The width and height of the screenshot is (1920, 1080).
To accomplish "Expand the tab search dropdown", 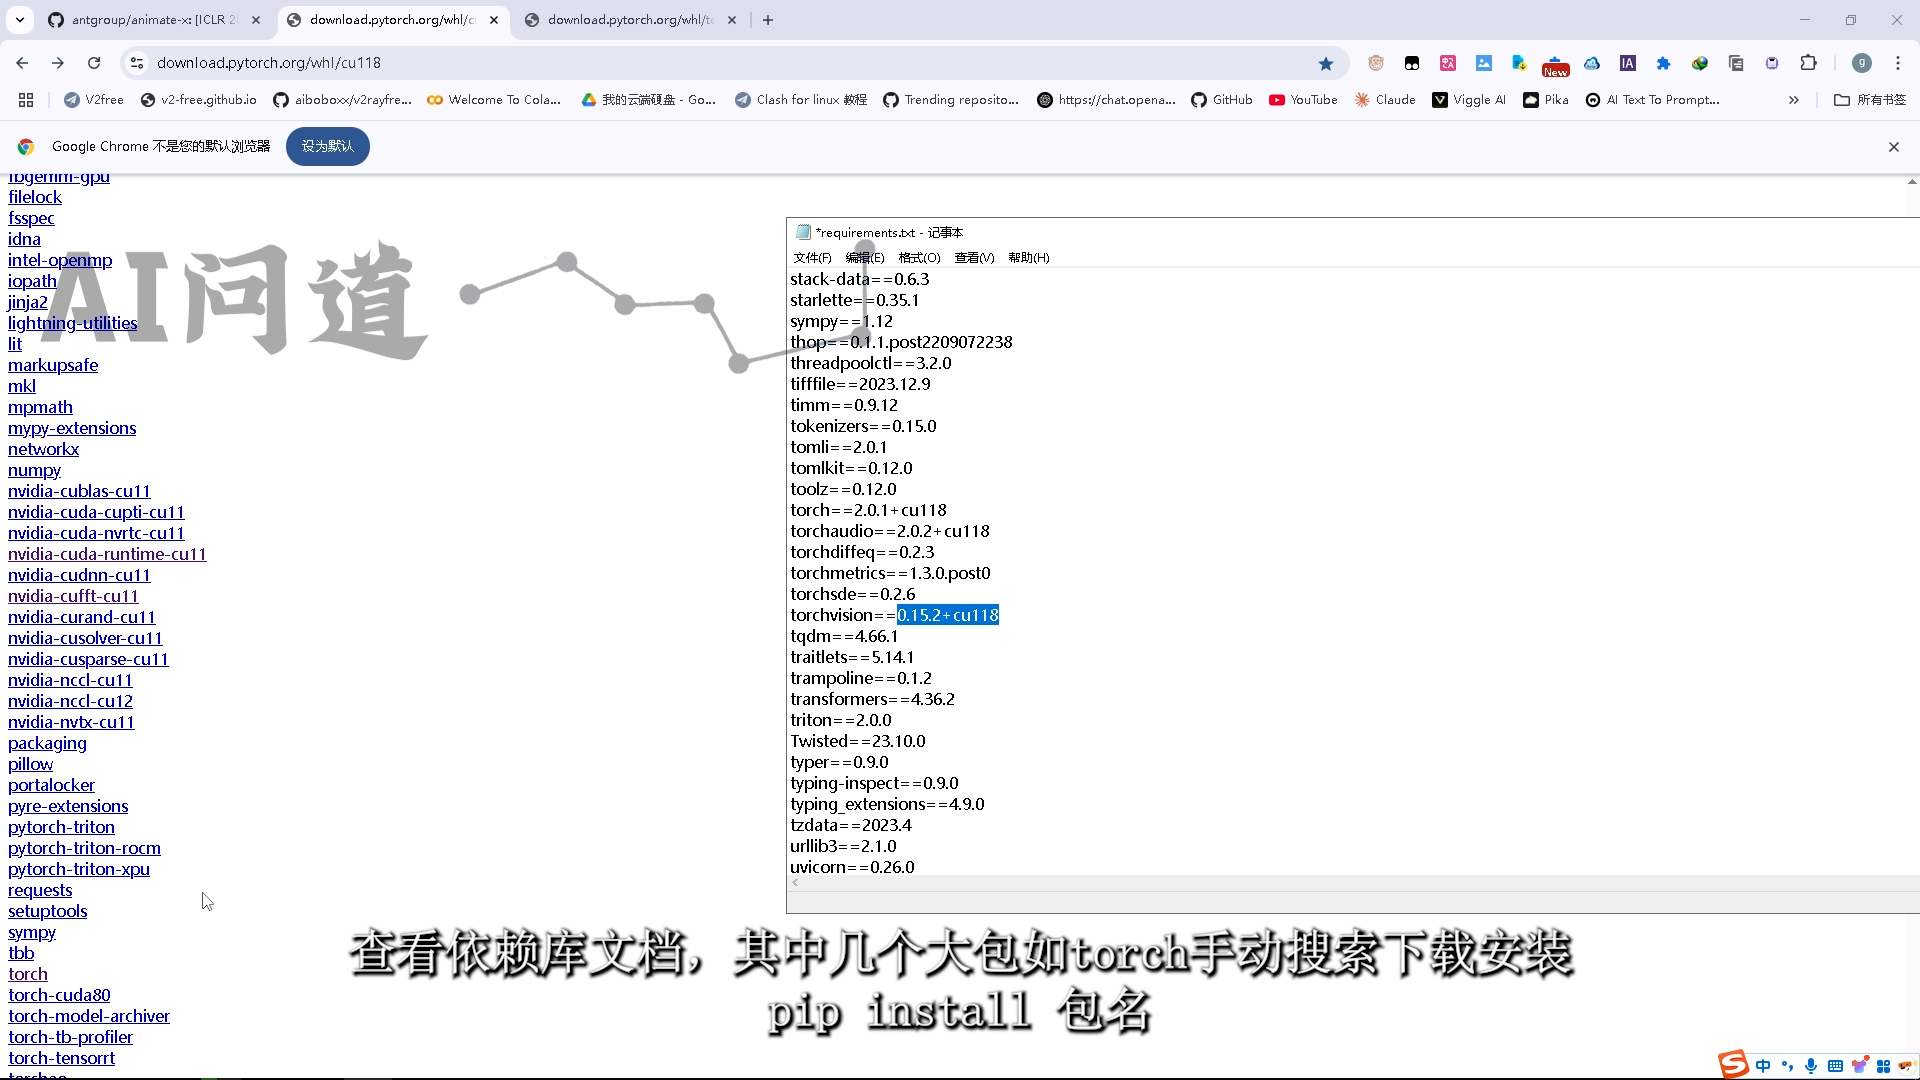I will (x=19, y=20).
